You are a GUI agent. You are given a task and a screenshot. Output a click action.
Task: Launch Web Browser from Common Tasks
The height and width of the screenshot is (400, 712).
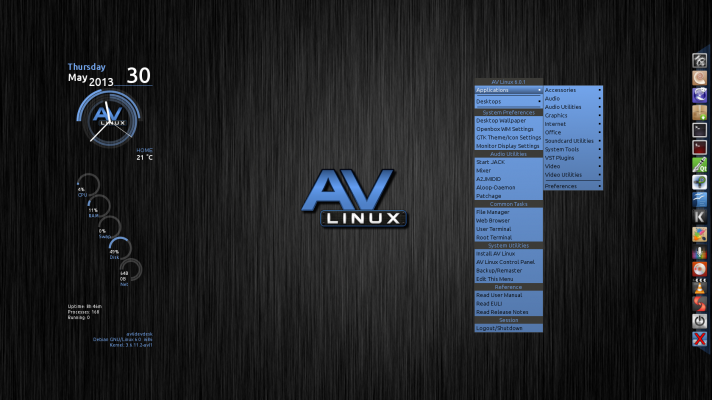coord(509,221)
